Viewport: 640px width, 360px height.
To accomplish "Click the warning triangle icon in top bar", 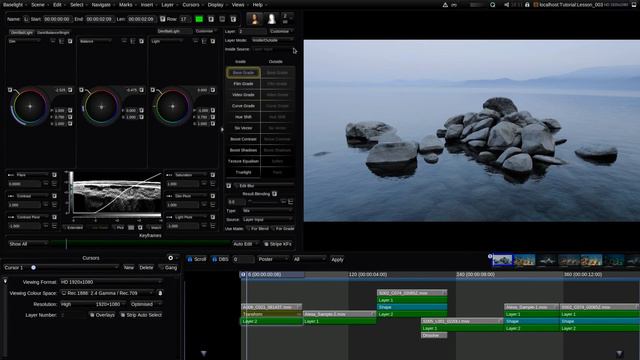I will tap(445, 5).
